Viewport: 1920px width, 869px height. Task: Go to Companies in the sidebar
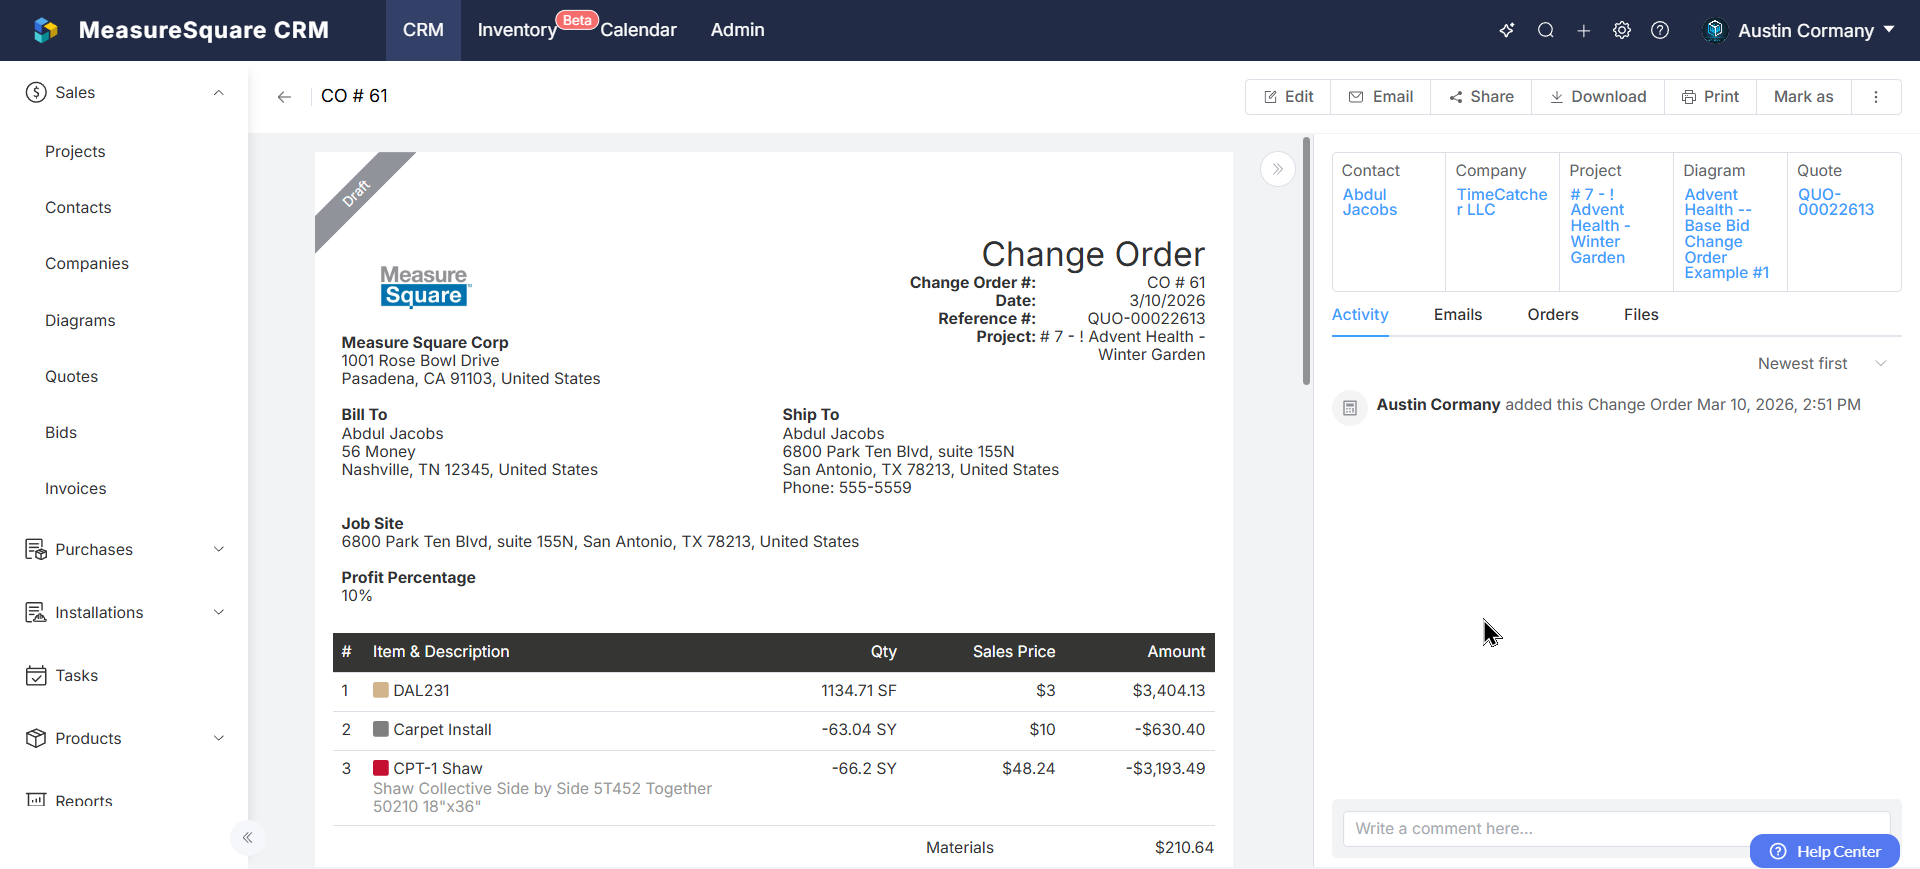[x=87, y=264]
